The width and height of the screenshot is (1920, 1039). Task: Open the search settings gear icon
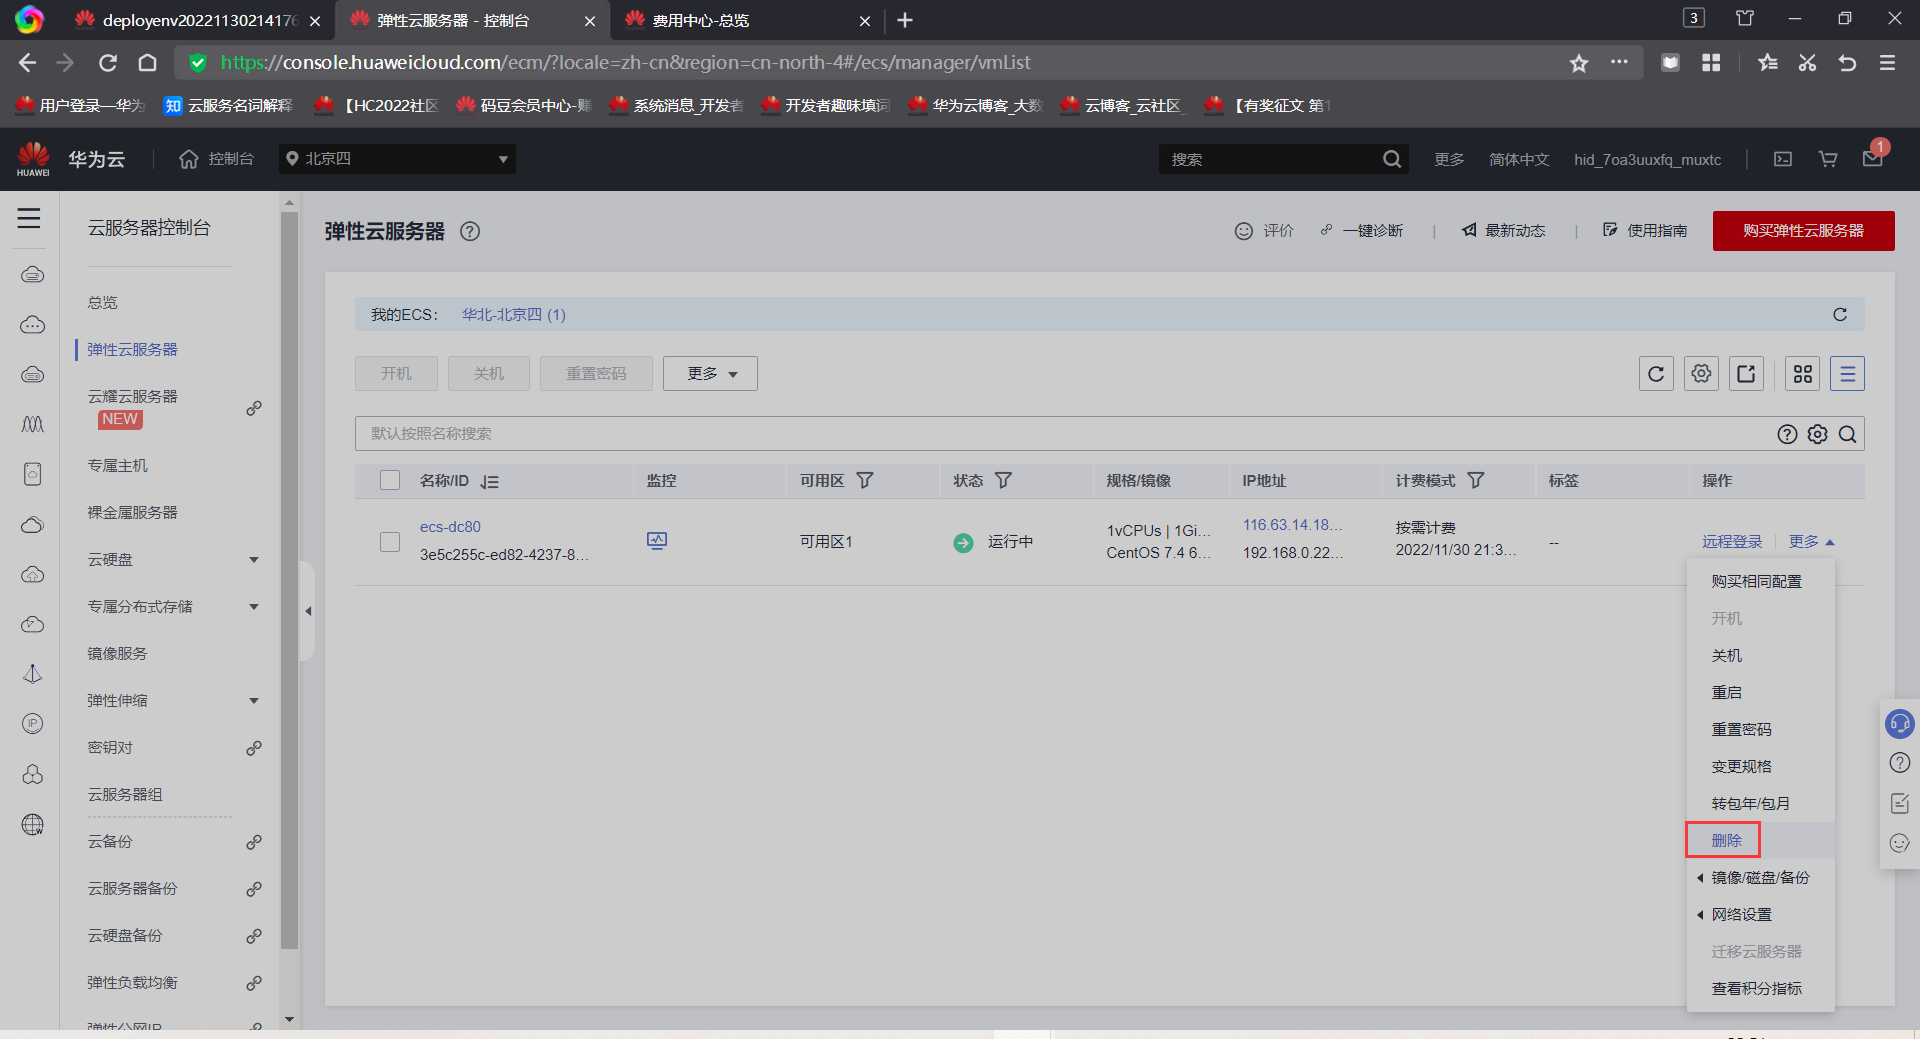(1818, 434)
